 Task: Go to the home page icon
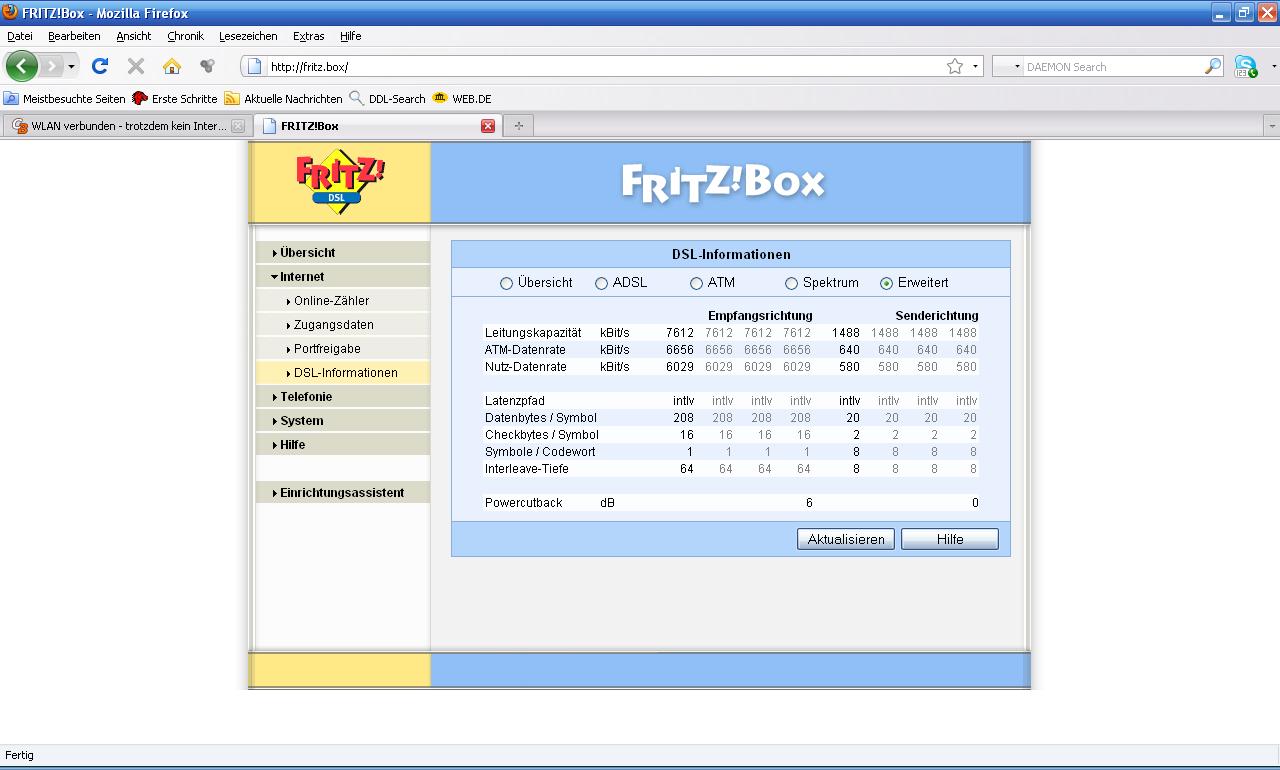172,66
